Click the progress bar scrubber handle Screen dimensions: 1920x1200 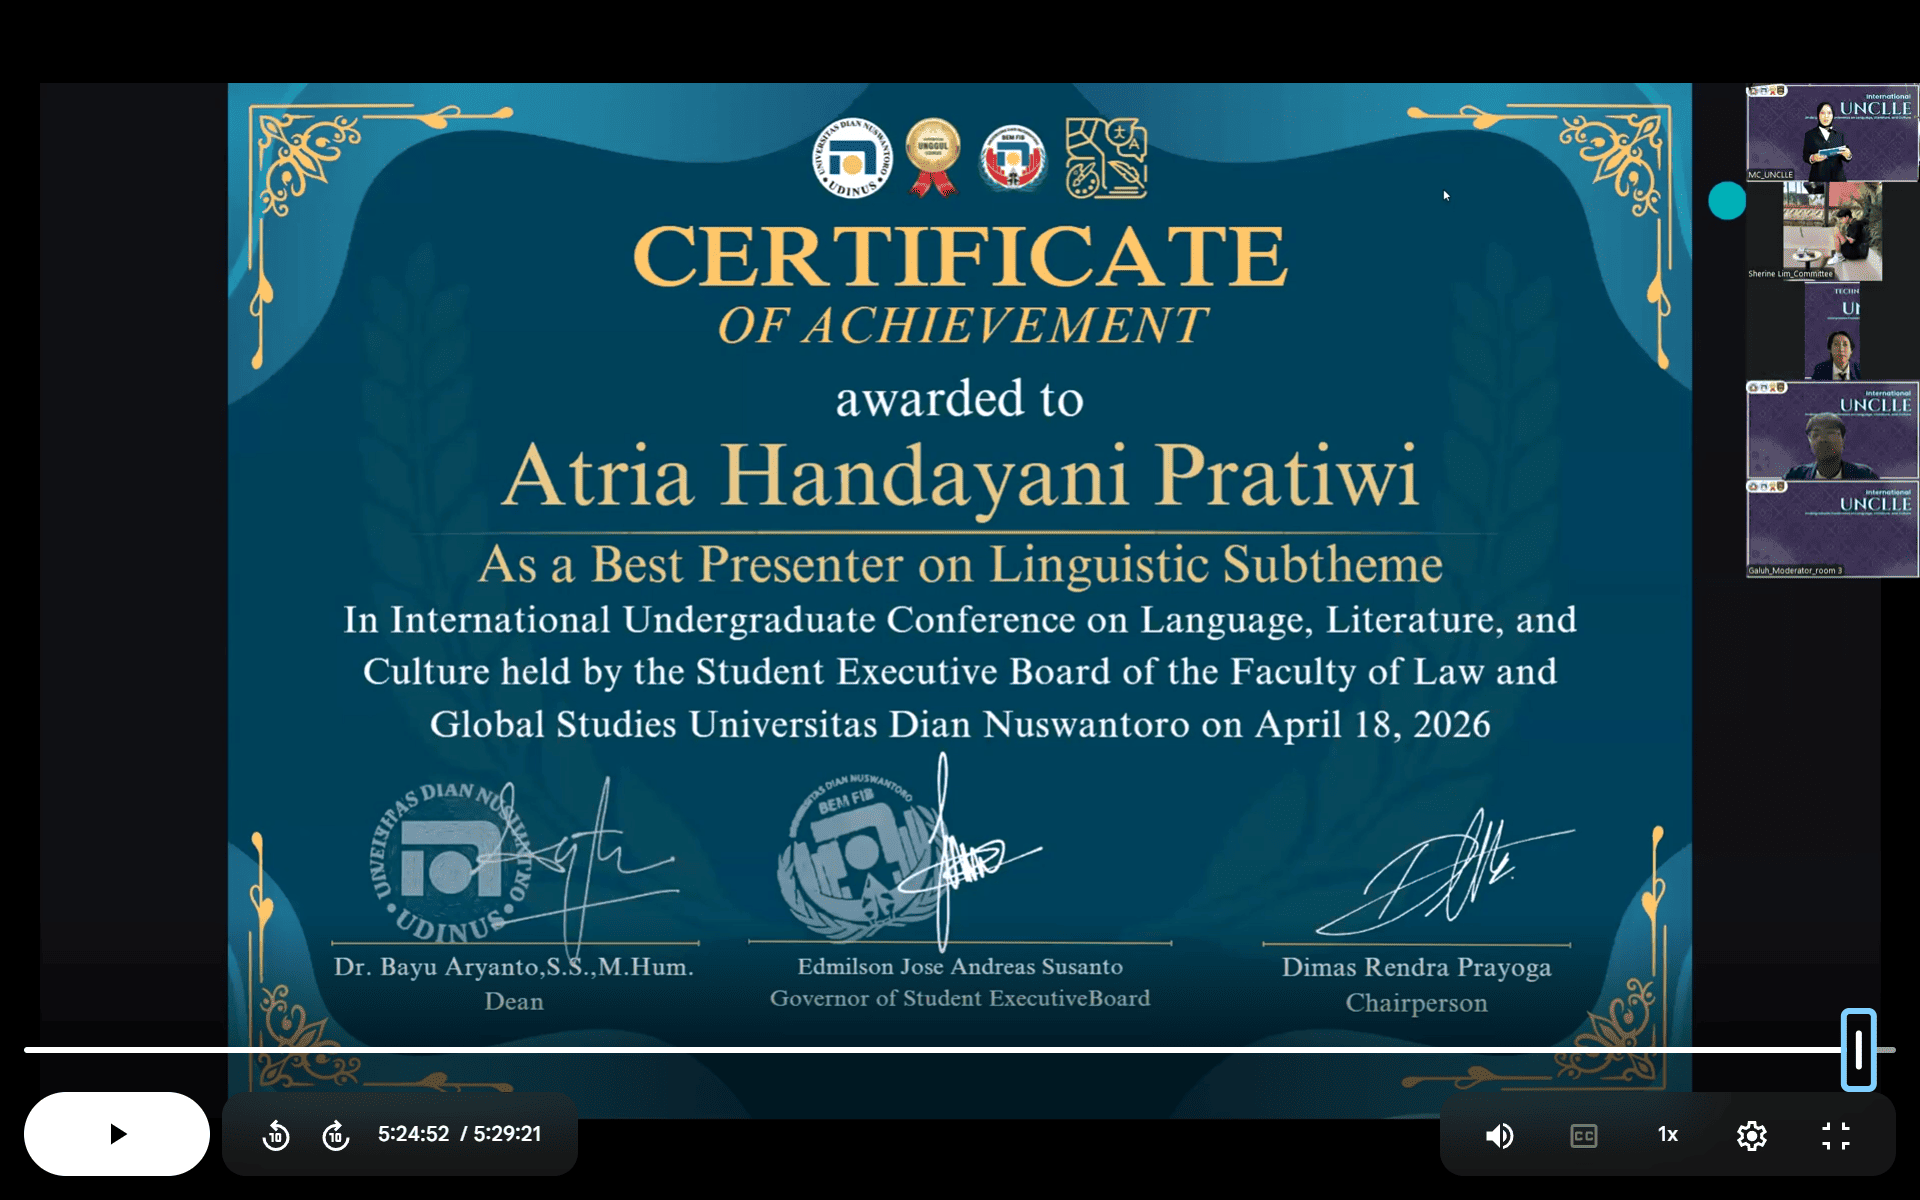[1858, 1049]
